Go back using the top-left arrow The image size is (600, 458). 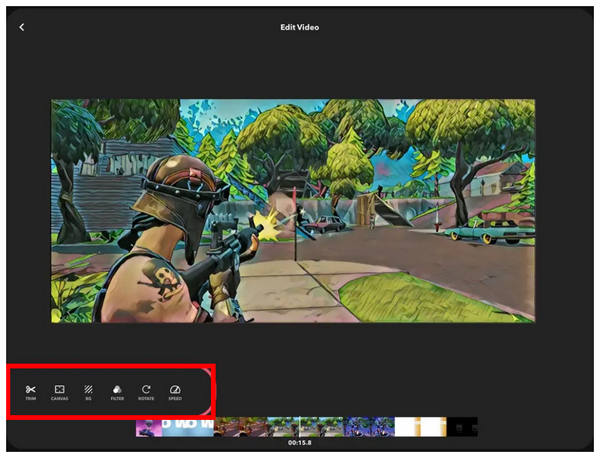tap(22, 27)
